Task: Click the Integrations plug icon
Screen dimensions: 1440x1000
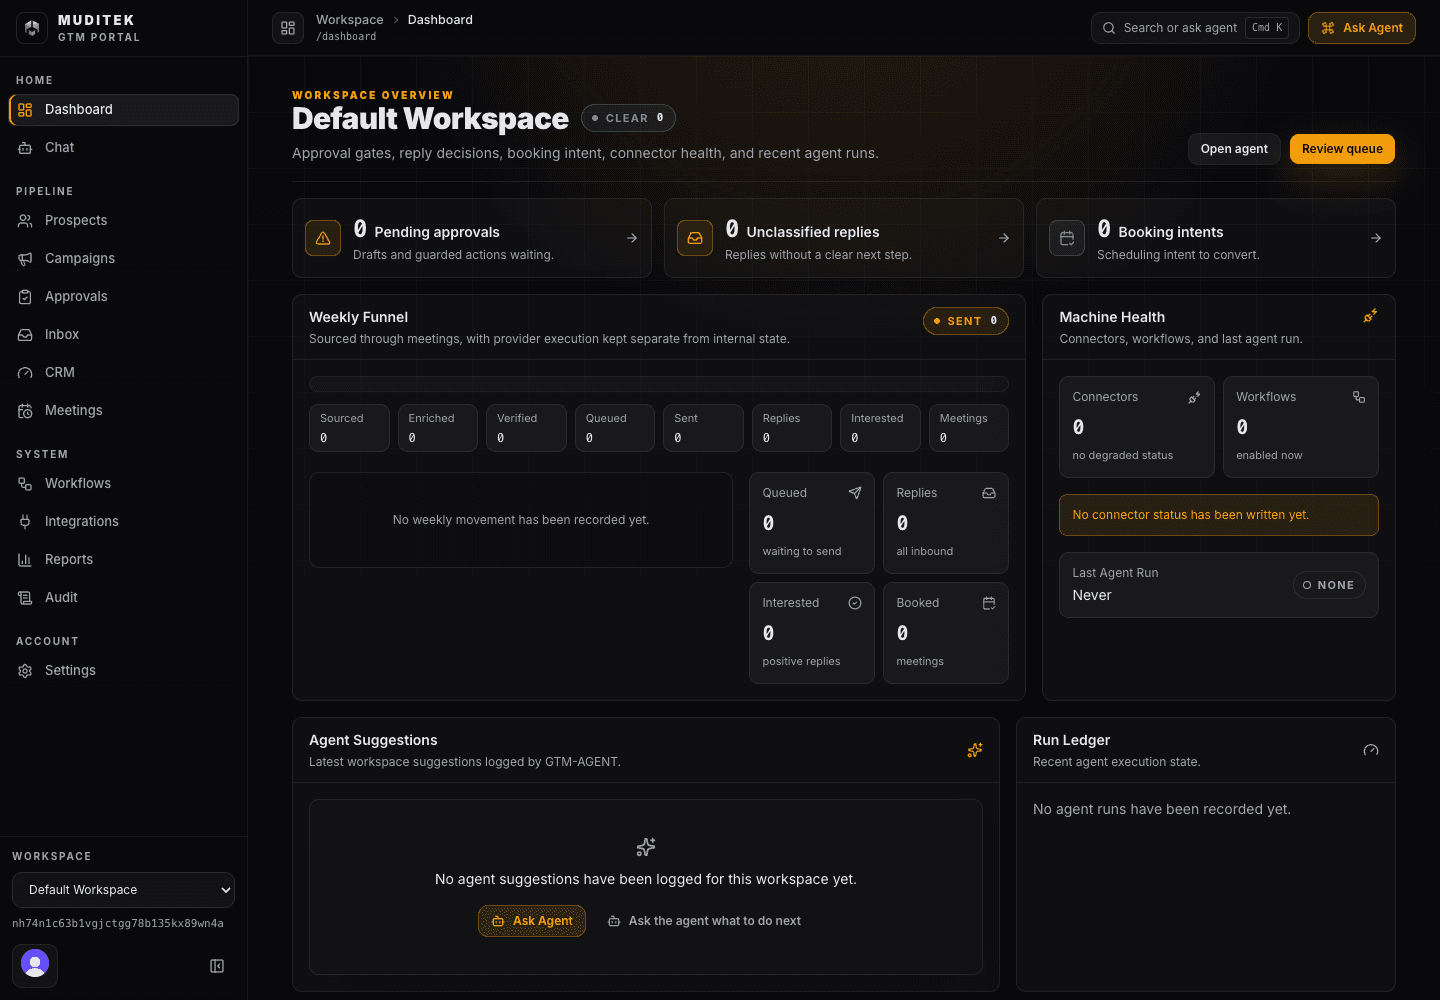Action: click(25, 522)
